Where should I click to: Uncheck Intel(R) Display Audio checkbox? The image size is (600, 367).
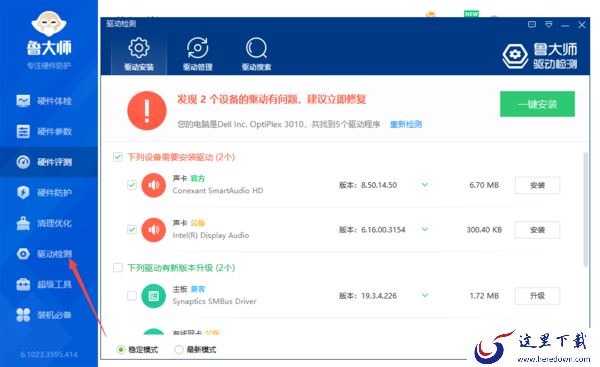pos(132,230)
